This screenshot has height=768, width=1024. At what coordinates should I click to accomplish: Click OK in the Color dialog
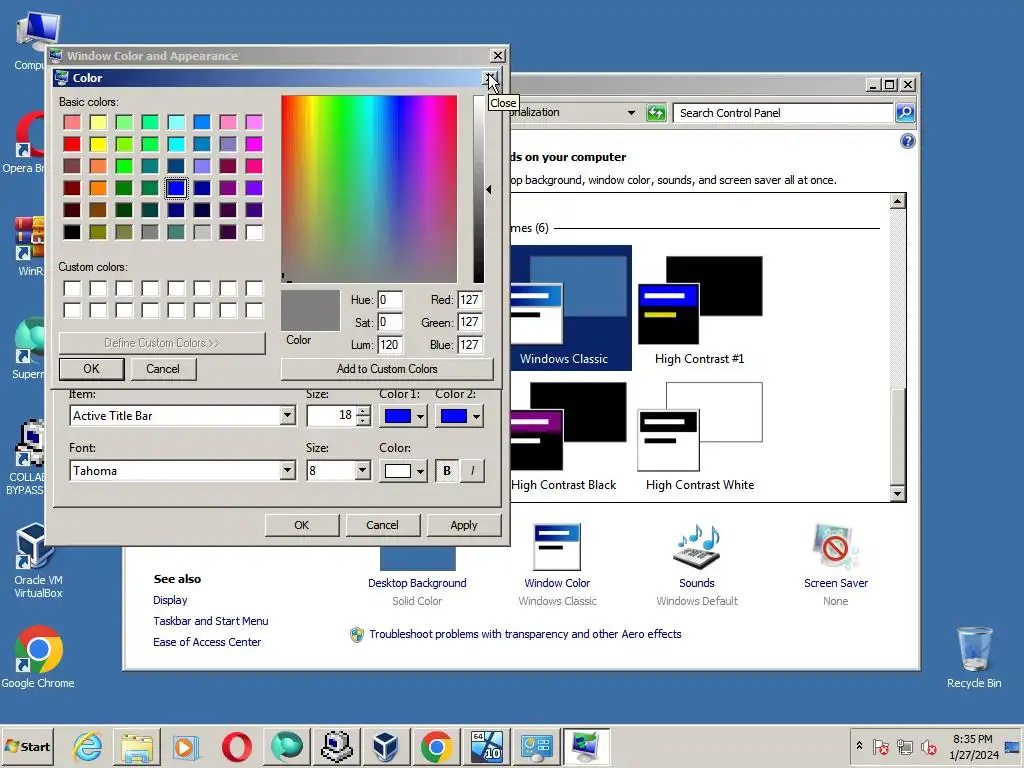[x=91, y=369]
